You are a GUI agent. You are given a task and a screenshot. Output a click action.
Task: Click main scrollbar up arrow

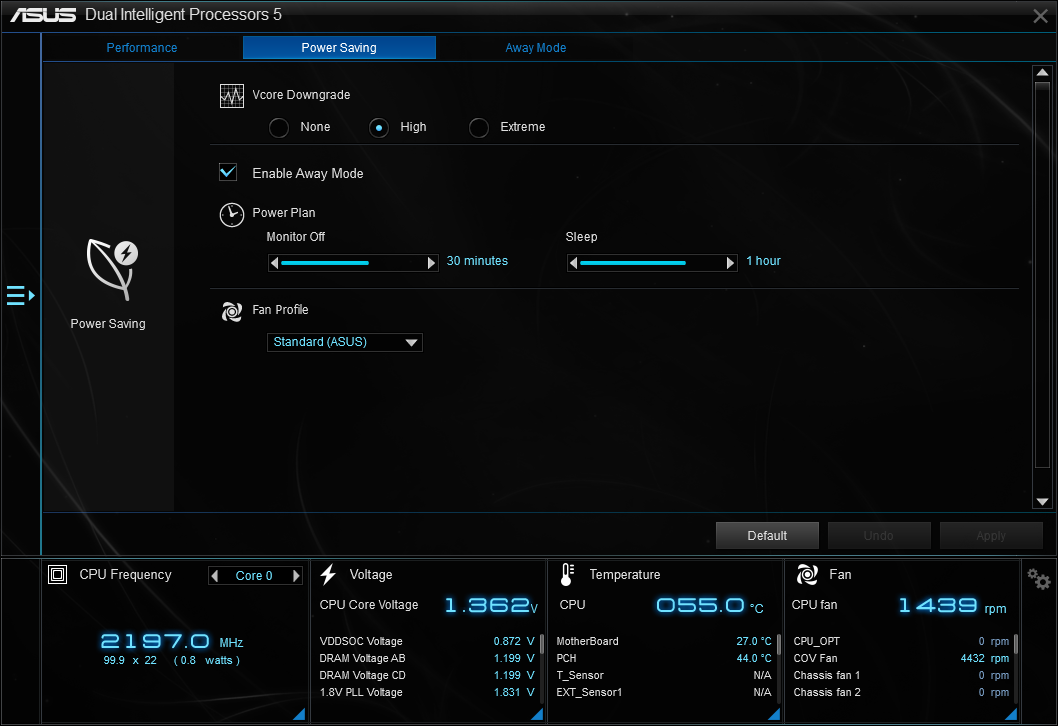click(x=1042, y=72)
